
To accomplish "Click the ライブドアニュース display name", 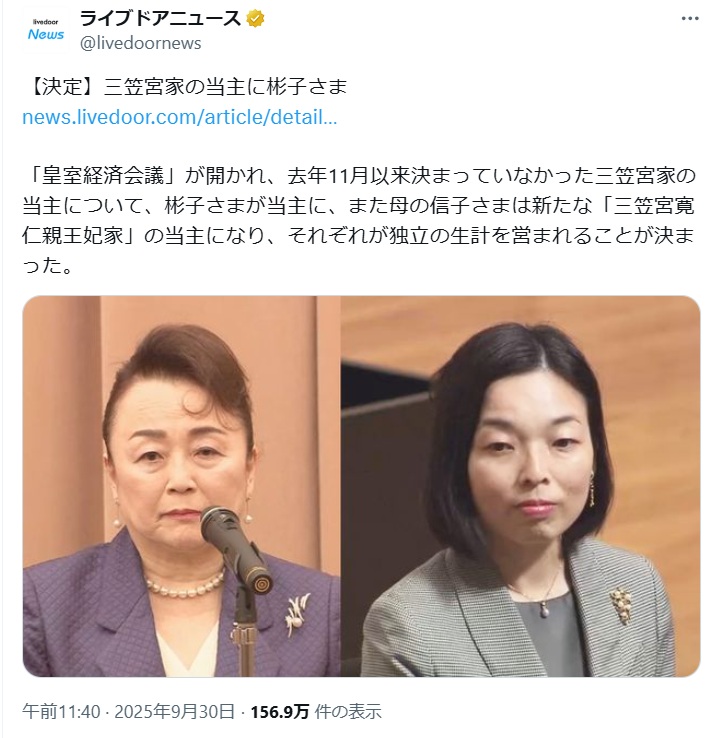I will click(x=160, y=19).
